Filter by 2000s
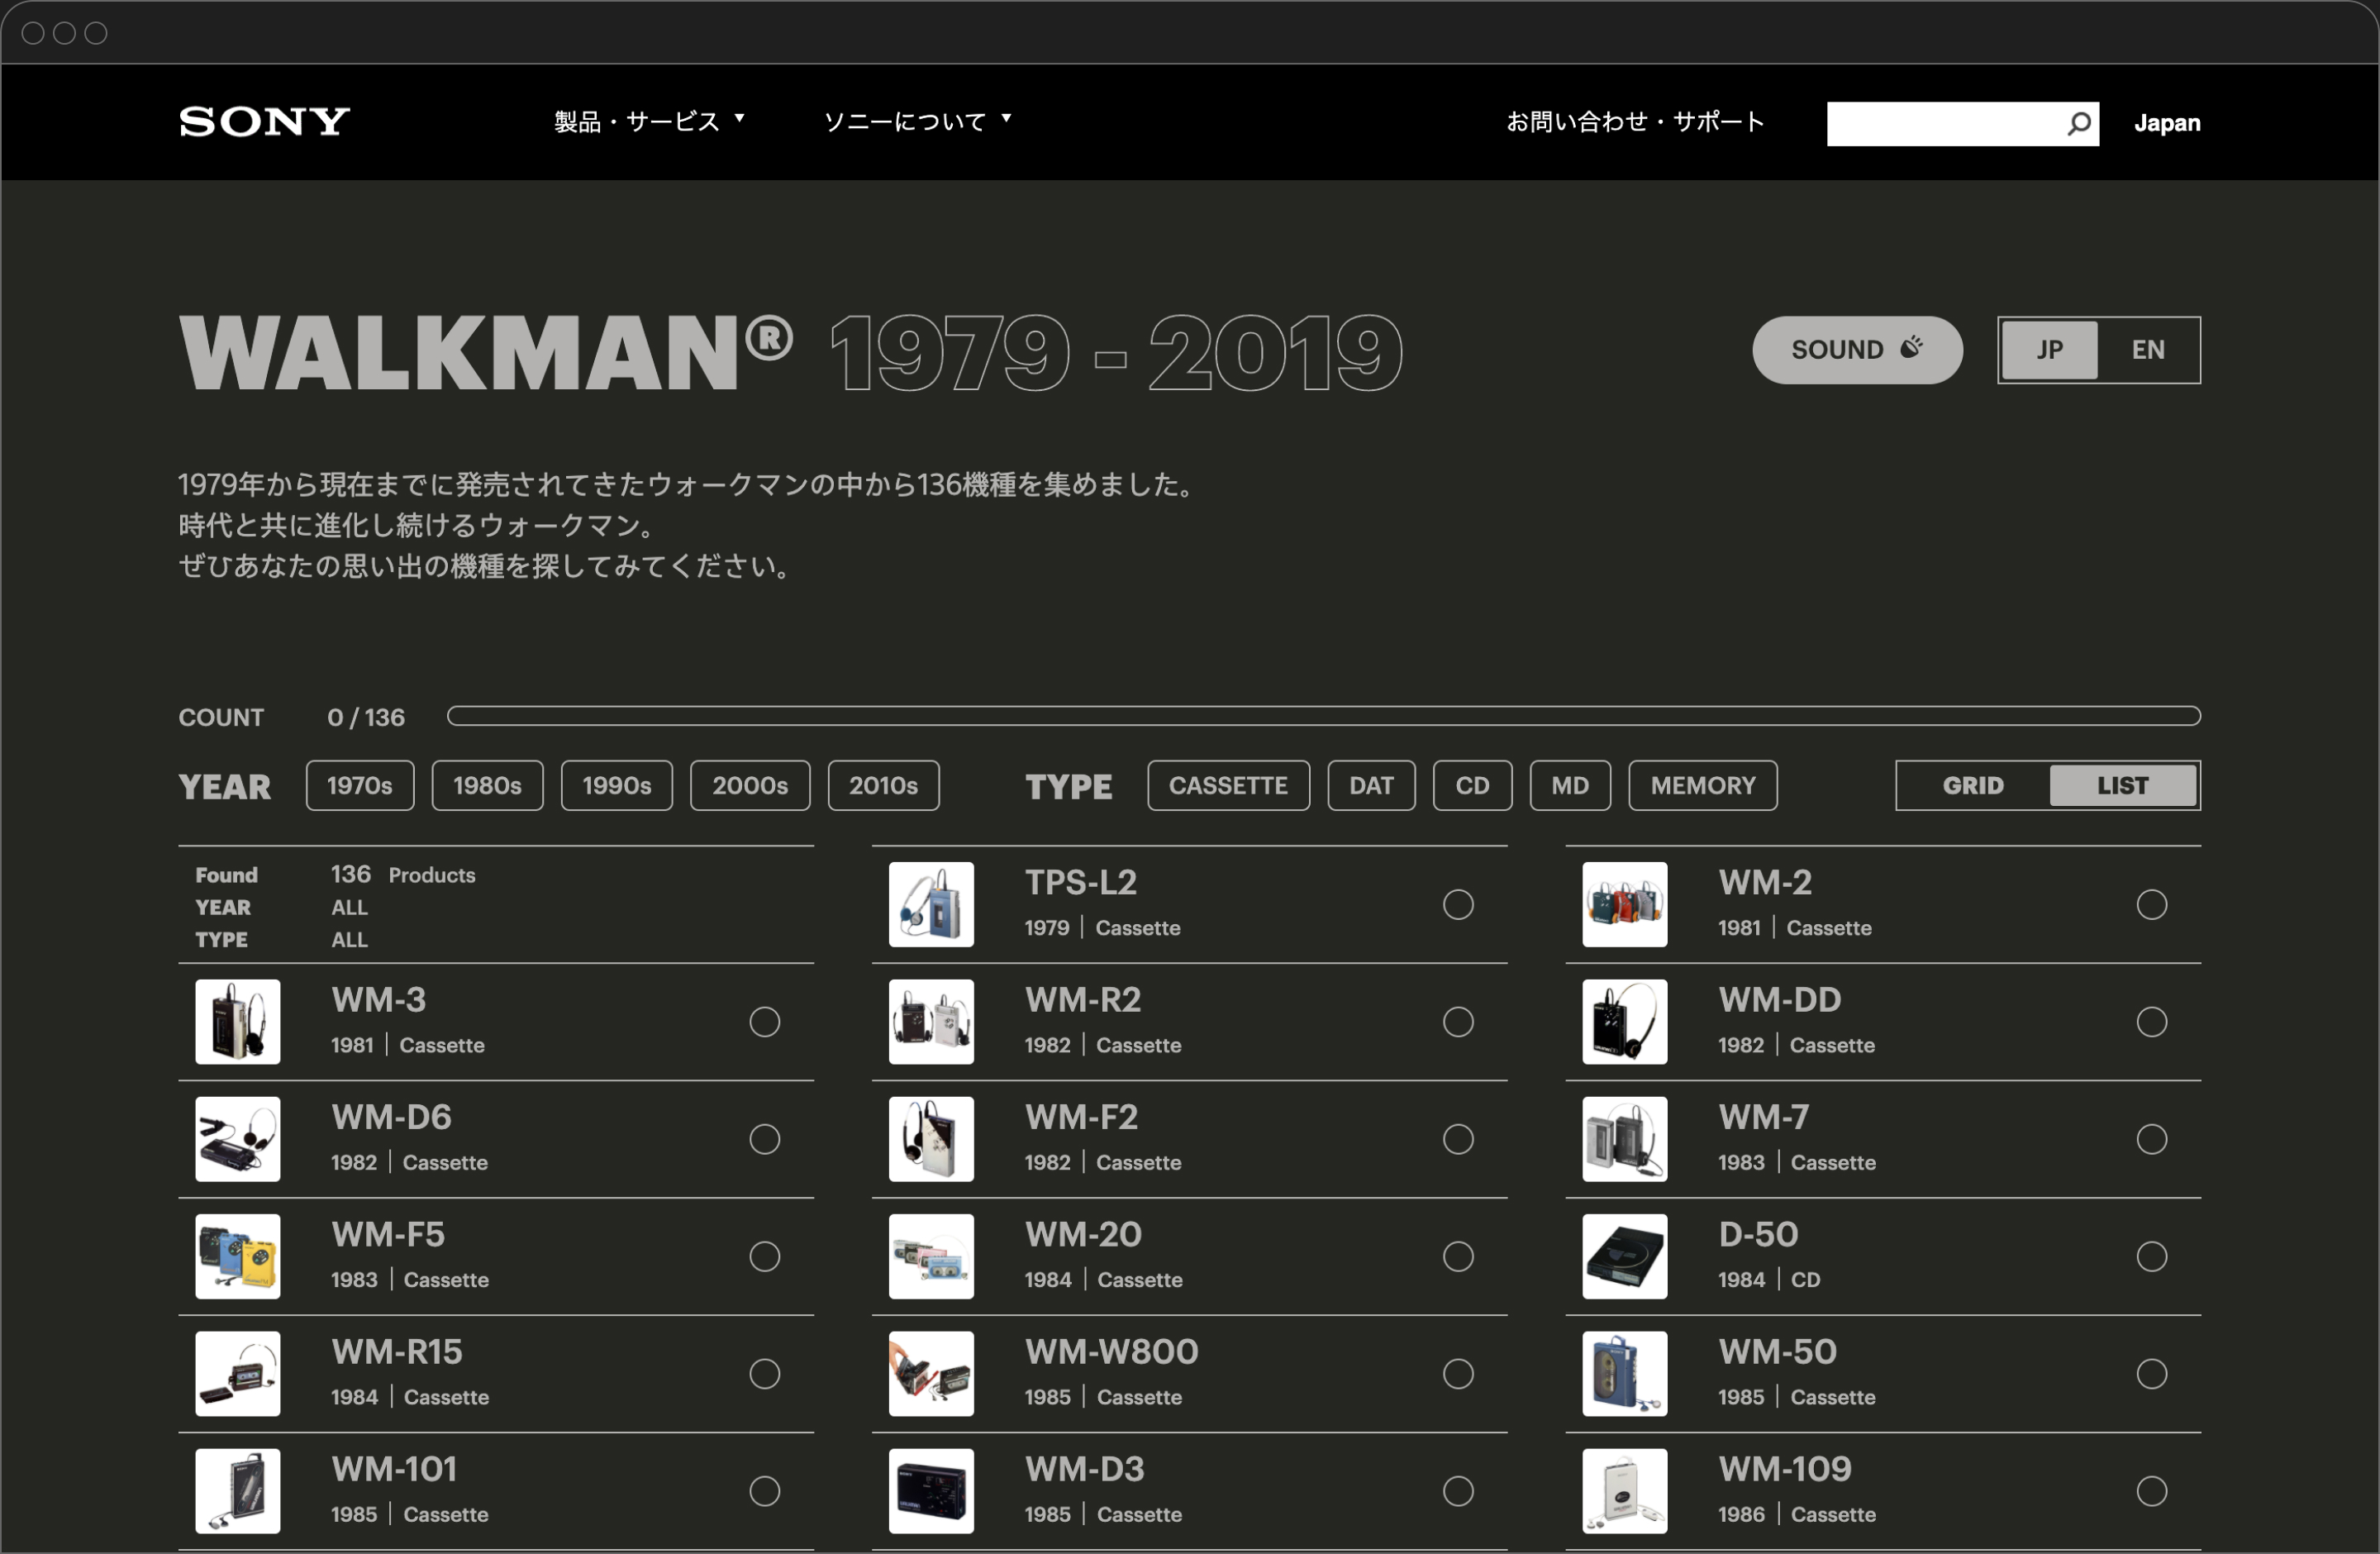 click(750, 786)
